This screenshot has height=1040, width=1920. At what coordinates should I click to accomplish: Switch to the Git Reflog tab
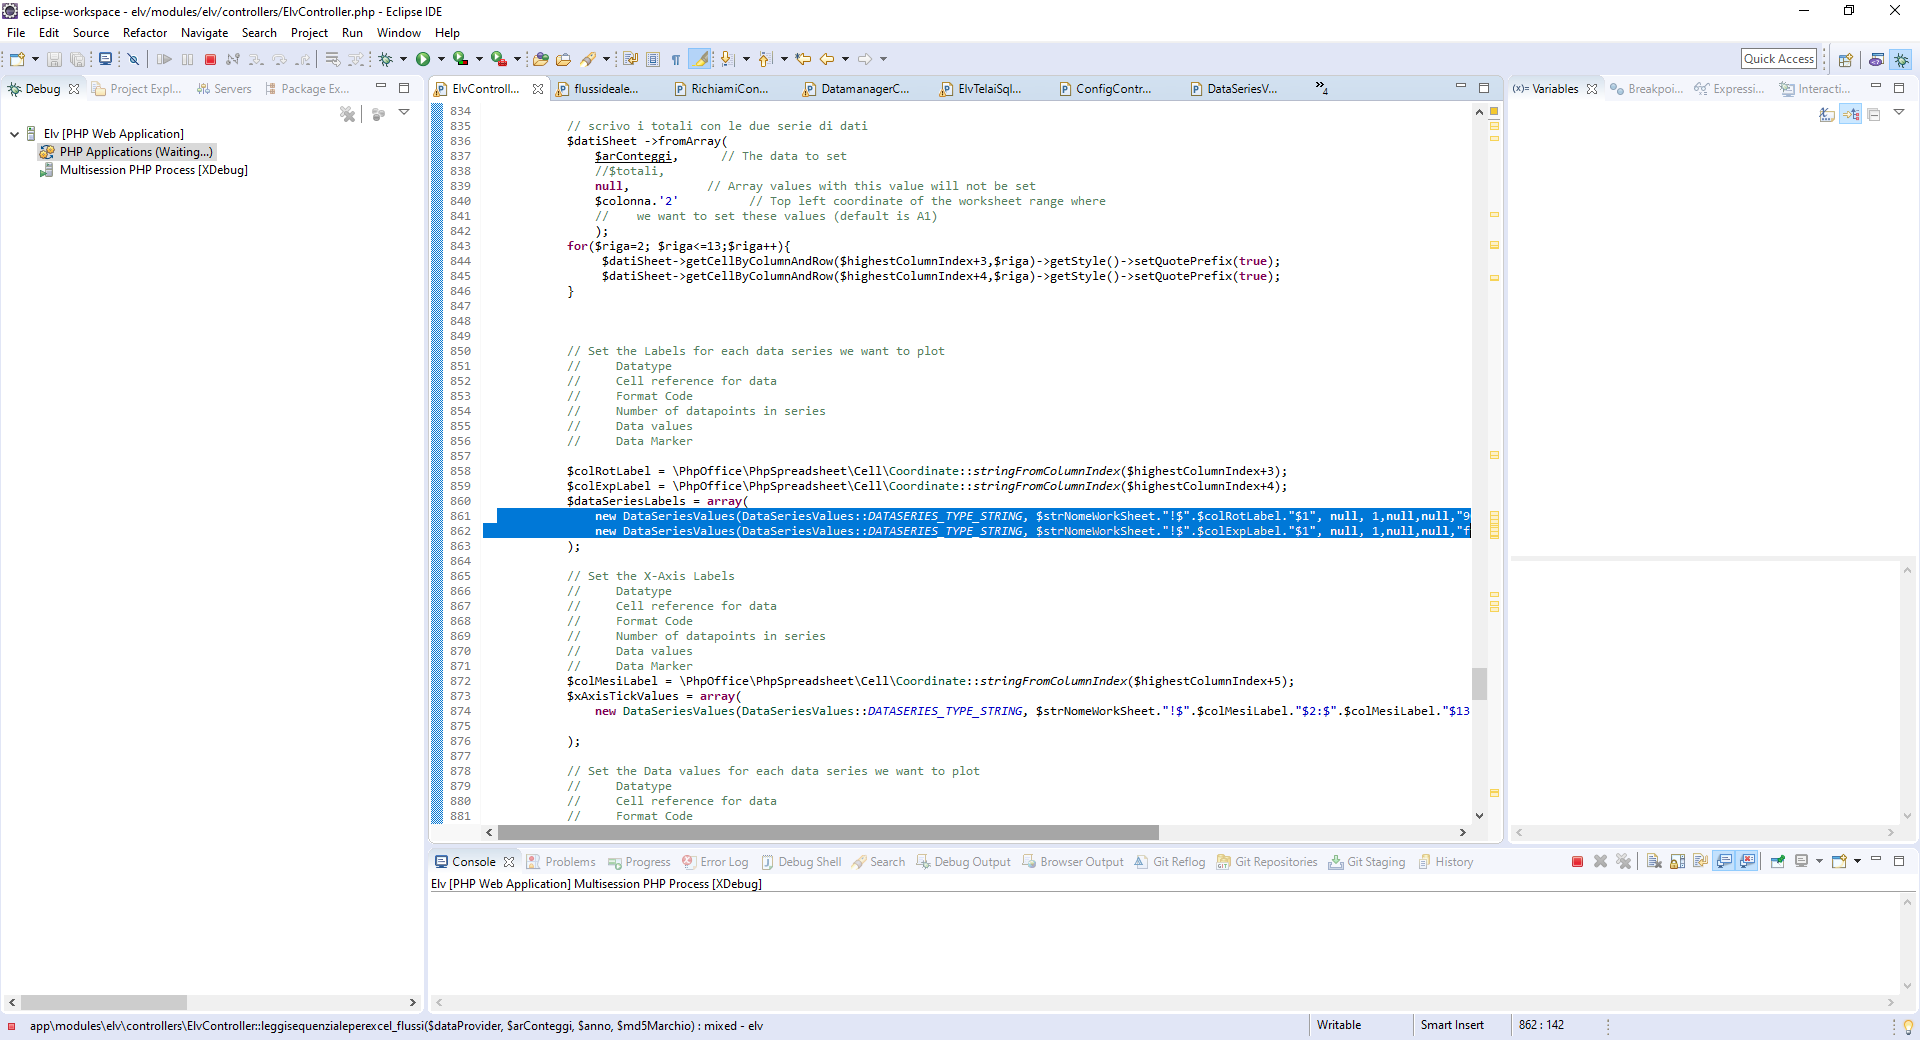(x=1178, y=861)
